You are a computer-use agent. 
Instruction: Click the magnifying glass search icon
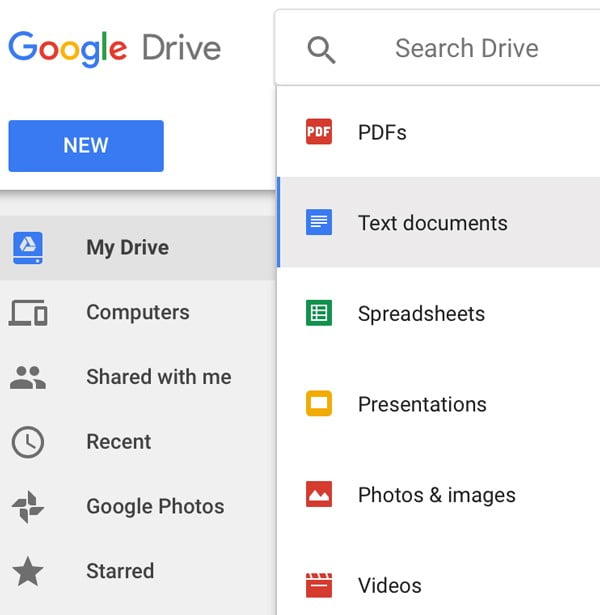(x=321, y=50)
